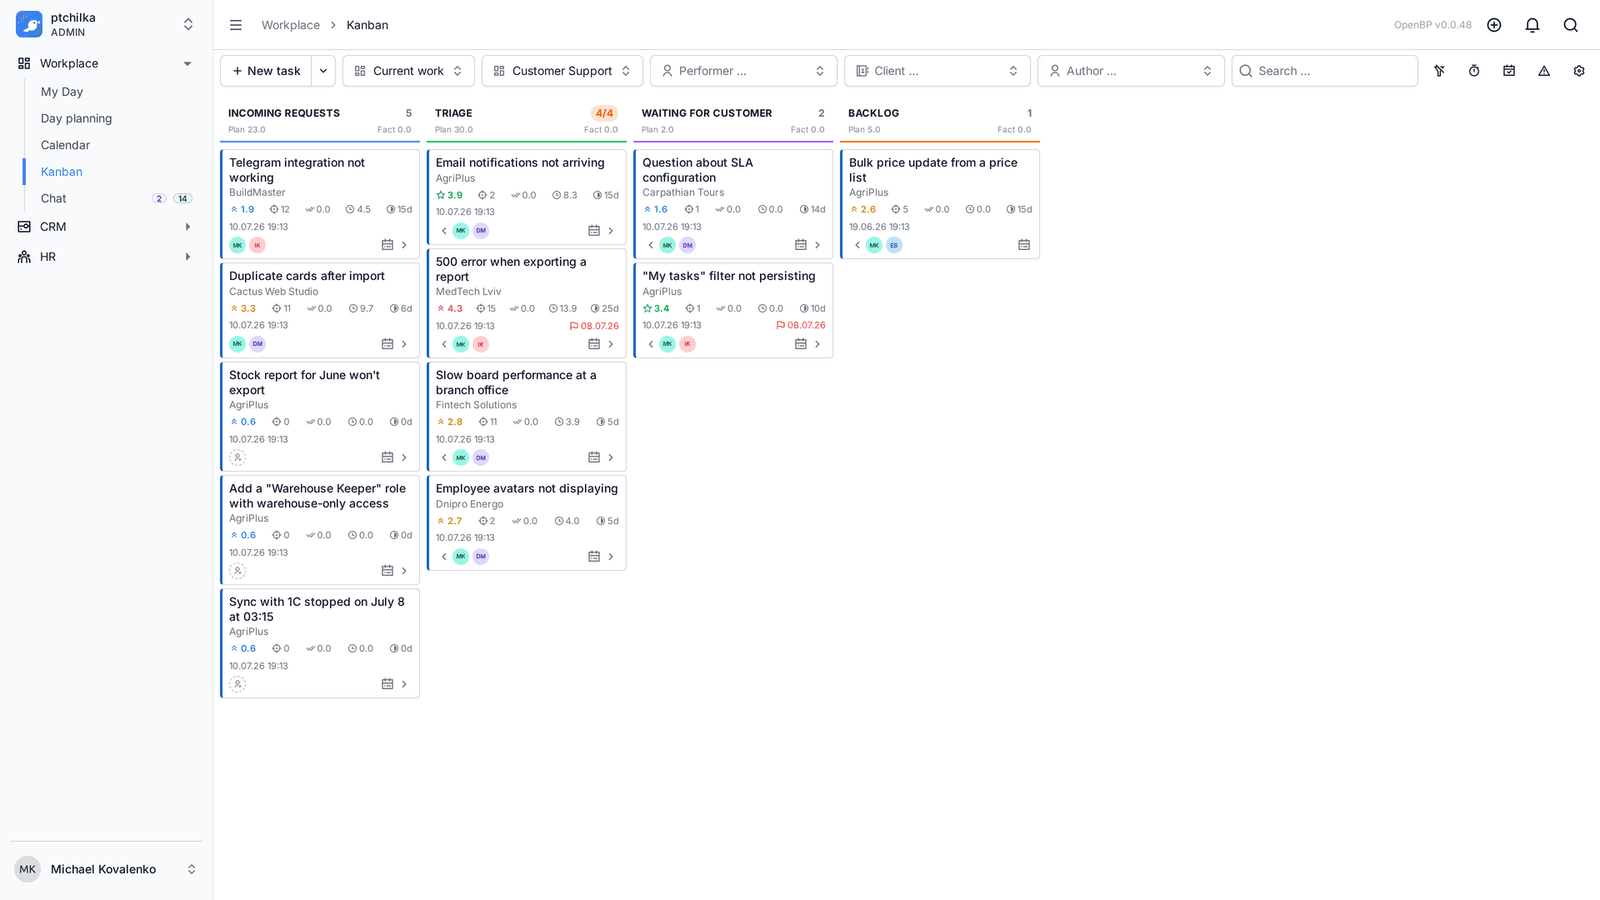The width and height of the screenshot is (1600, 900).
Task: Open Customer Support board dropdown
Action: [562, 71]
